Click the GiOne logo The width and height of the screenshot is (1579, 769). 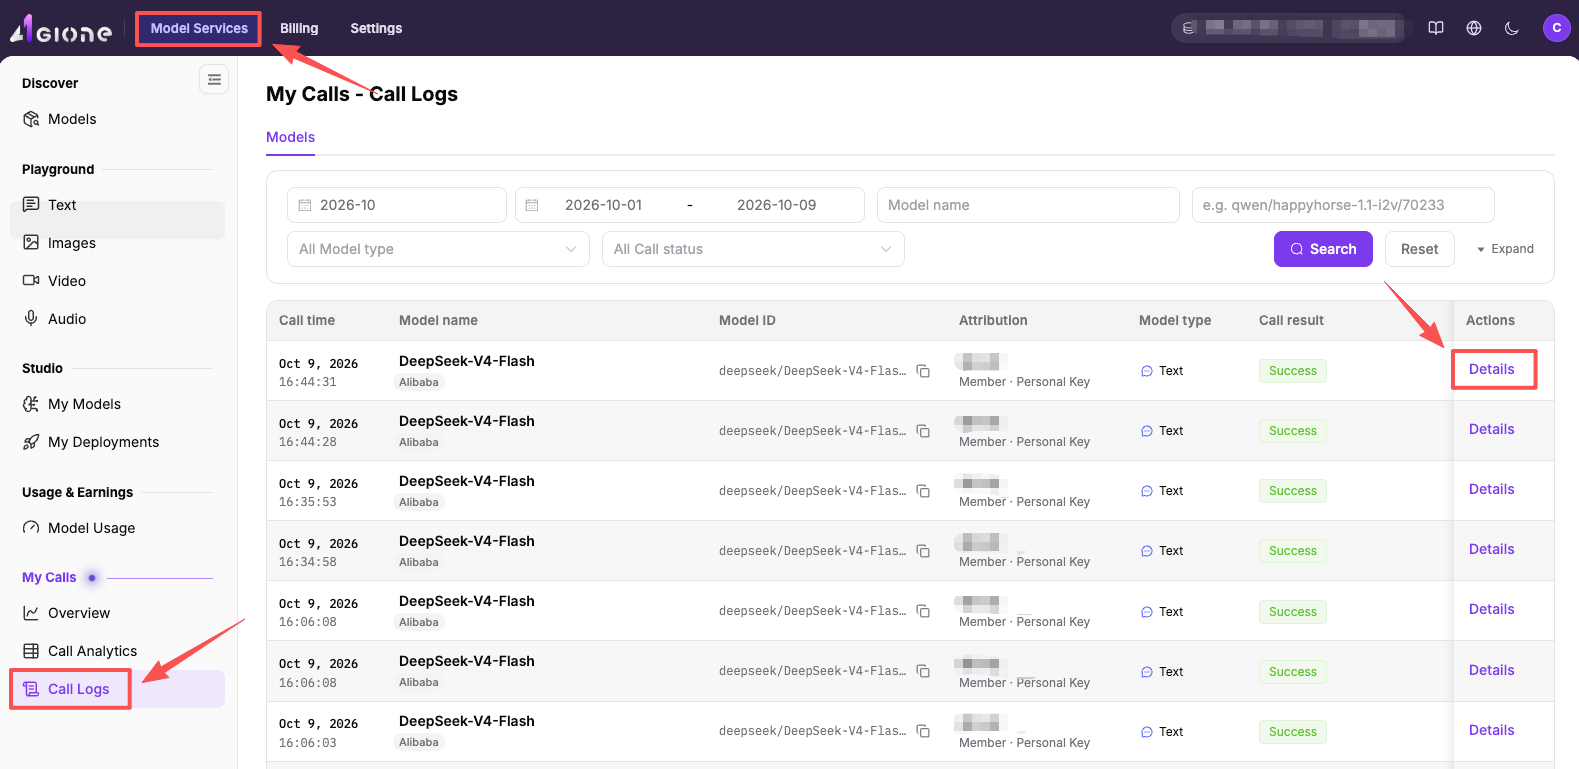click(x=61, y=29)
